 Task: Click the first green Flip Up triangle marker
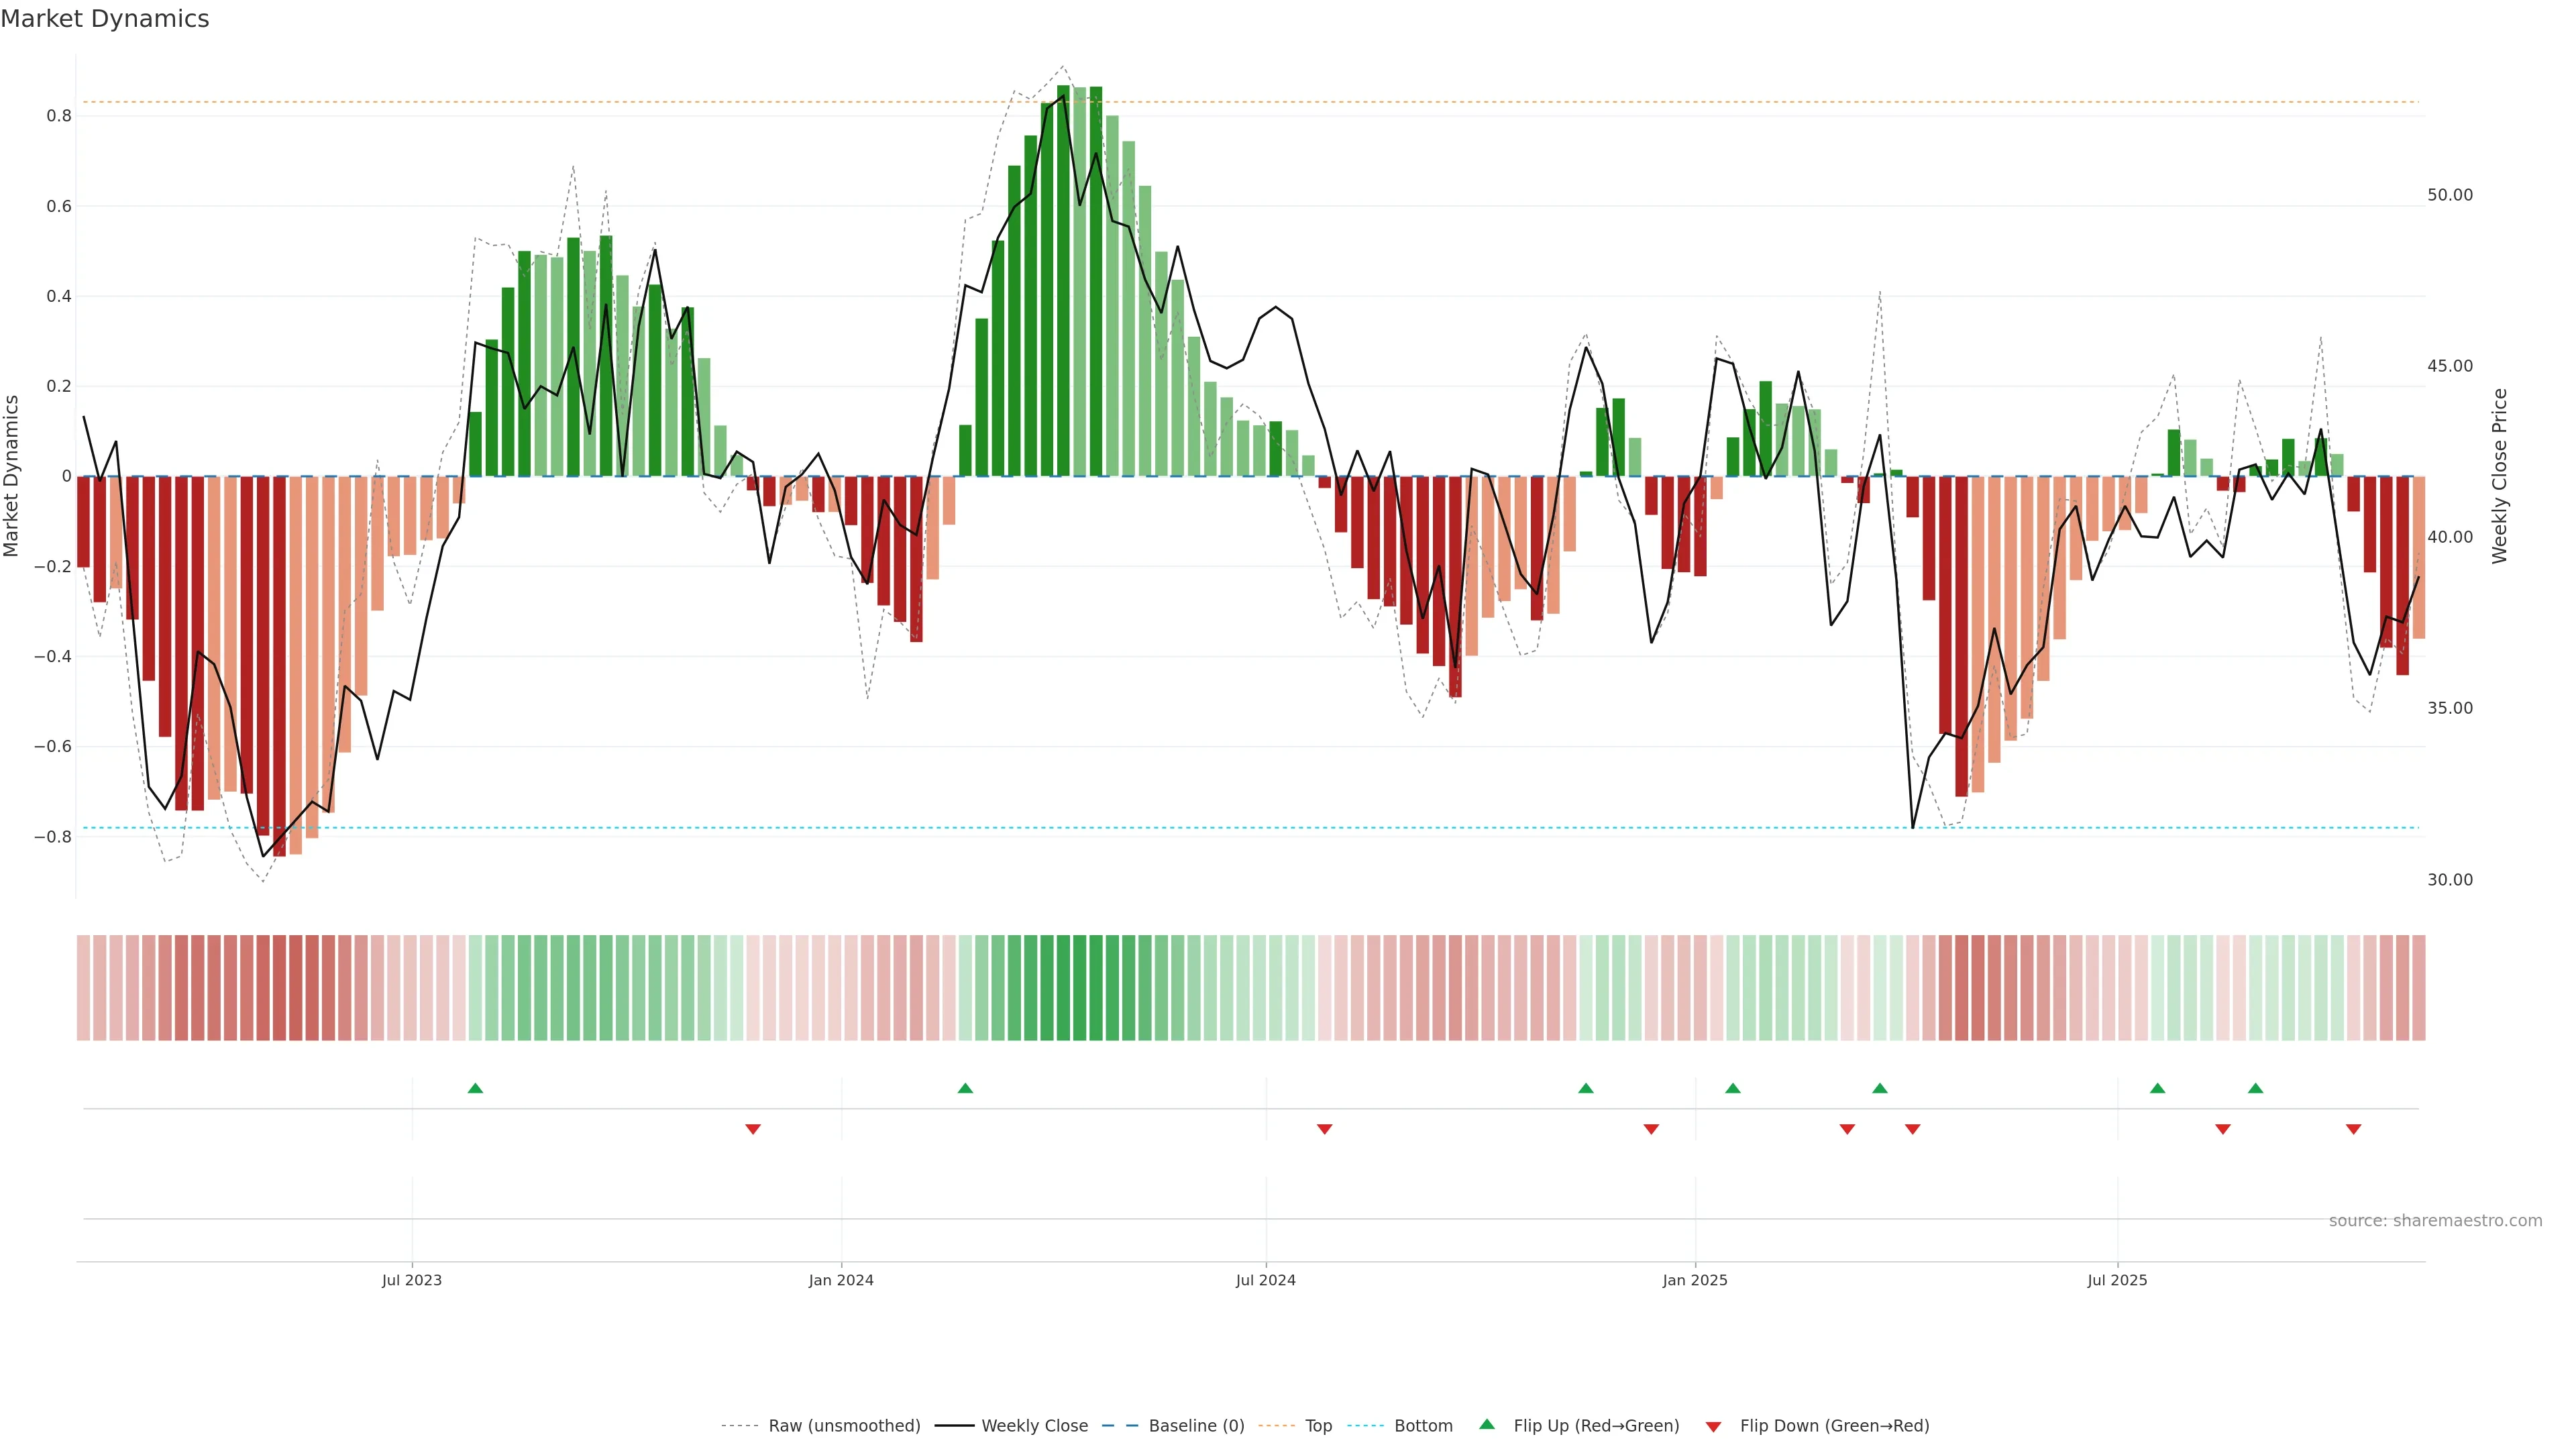click(x=475, y=1088)
